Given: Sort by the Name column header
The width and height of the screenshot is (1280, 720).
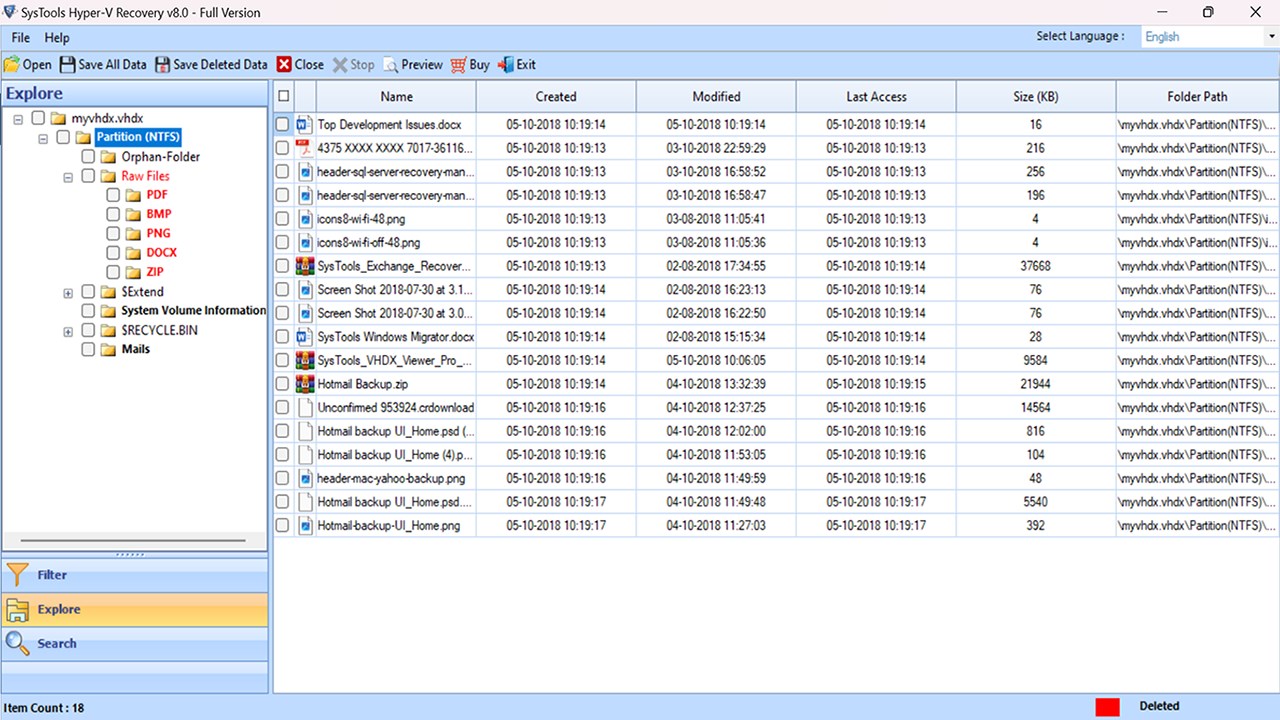Looking at the screenshot, I should point(396,96).
